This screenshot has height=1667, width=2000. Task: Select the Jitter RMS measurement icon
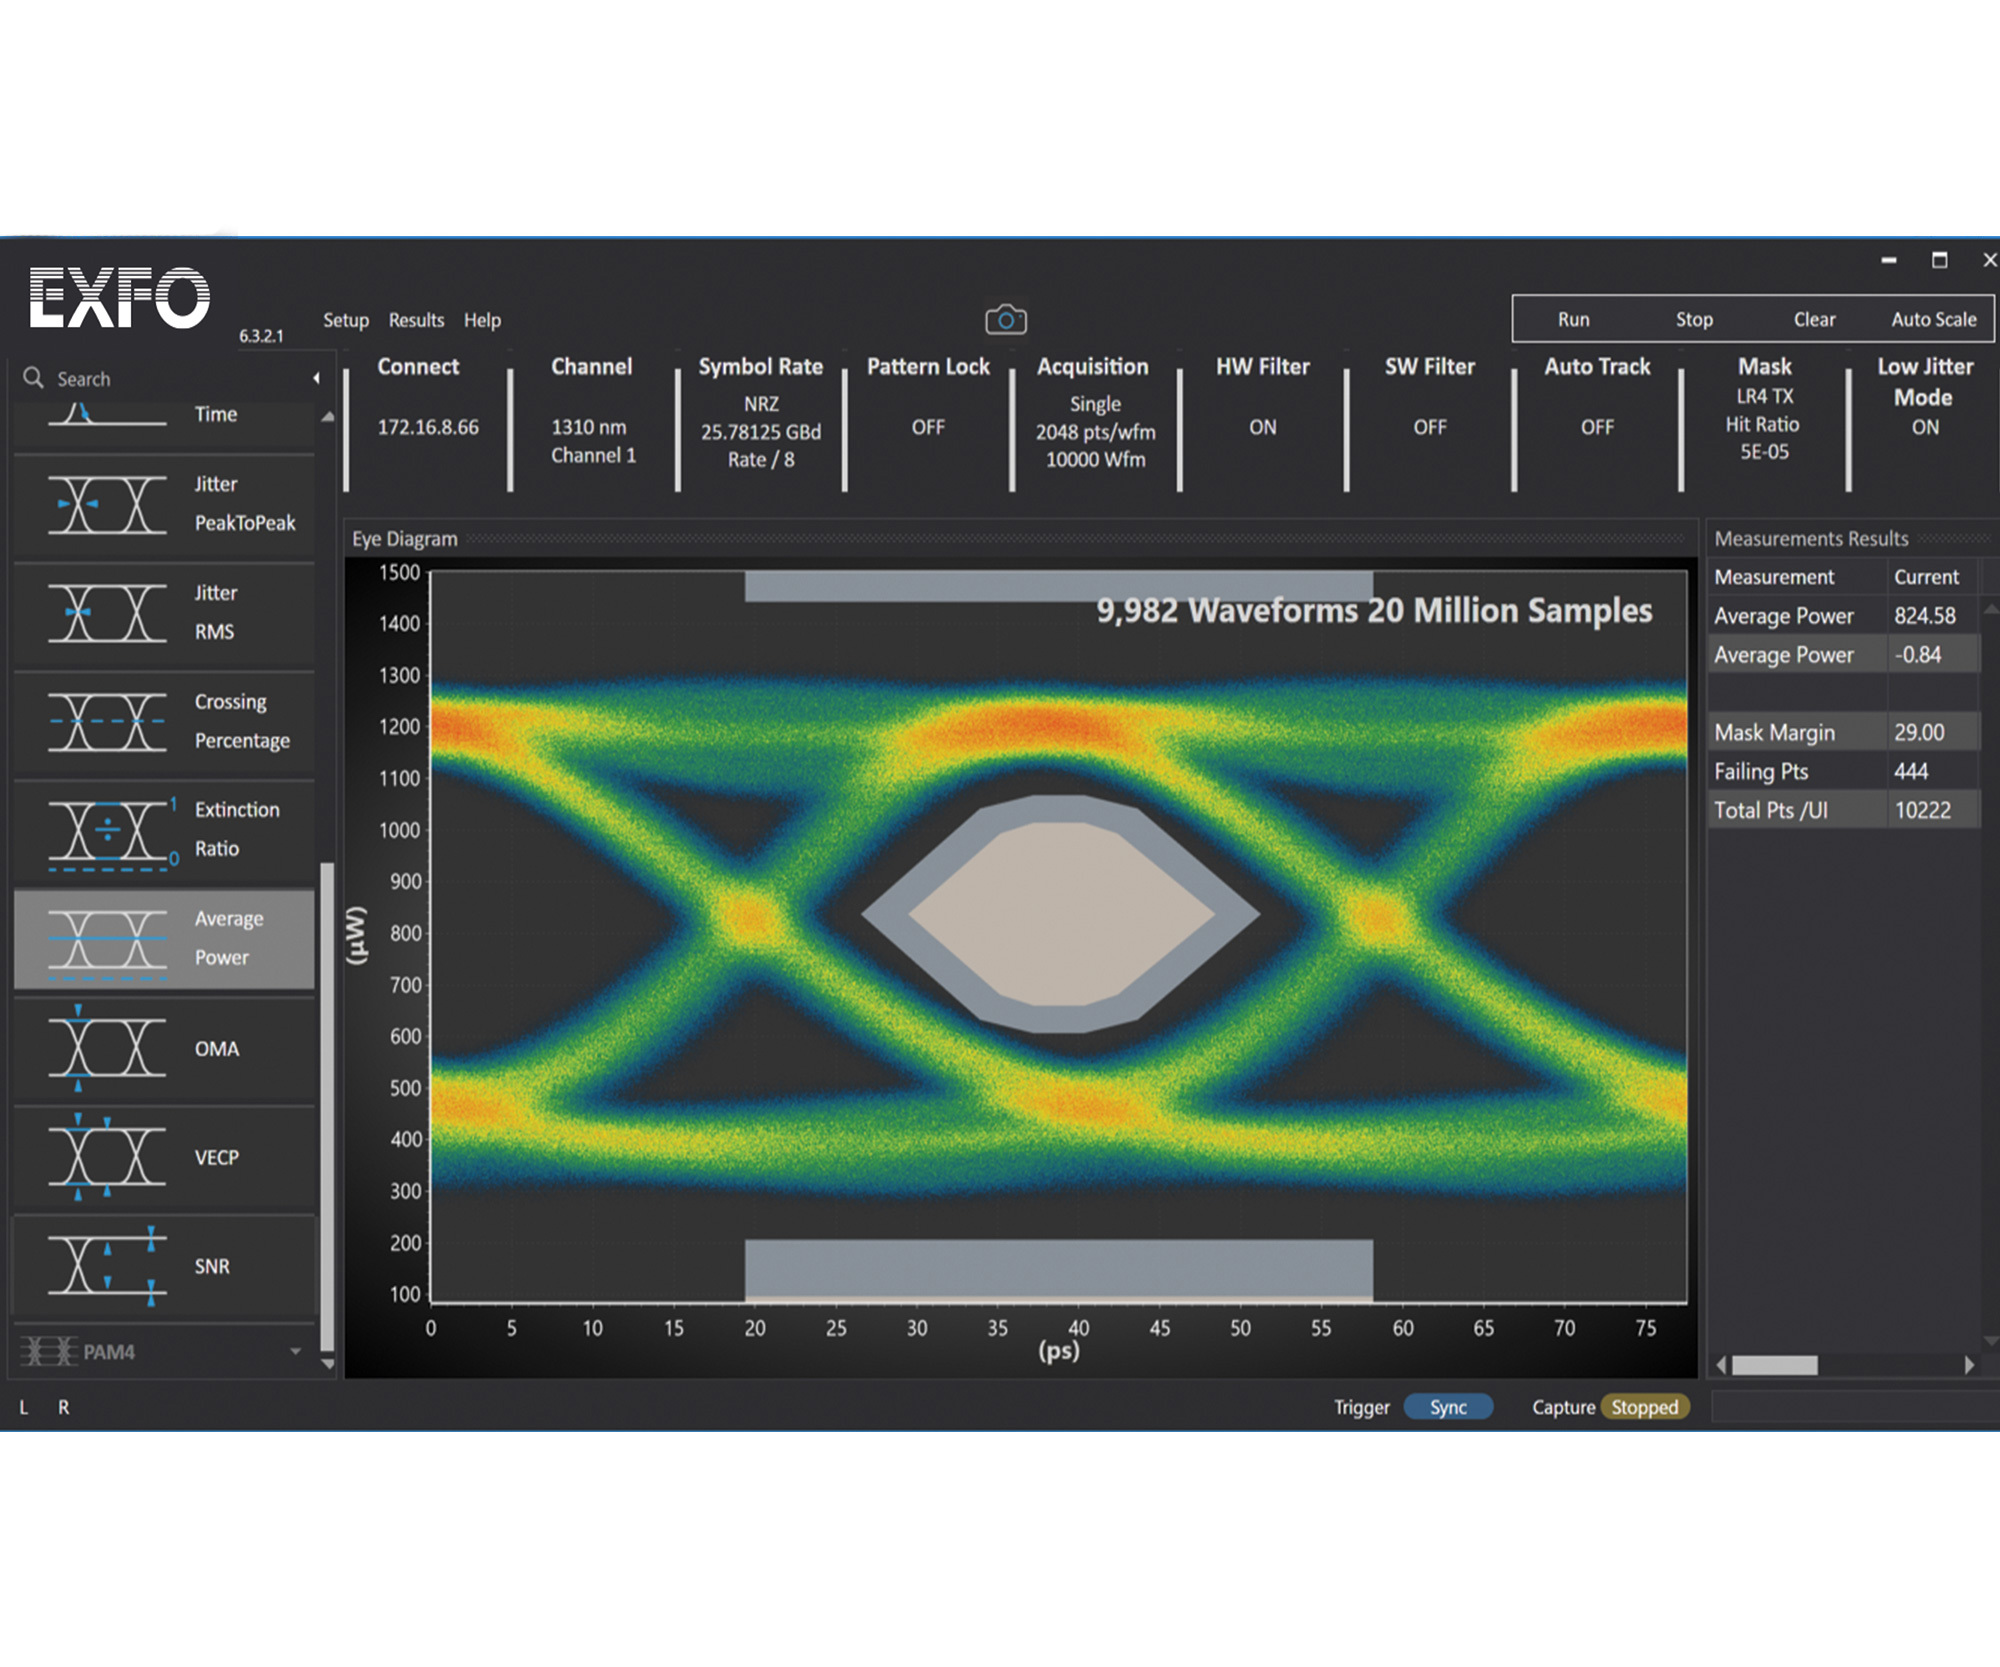click(107, 612)
